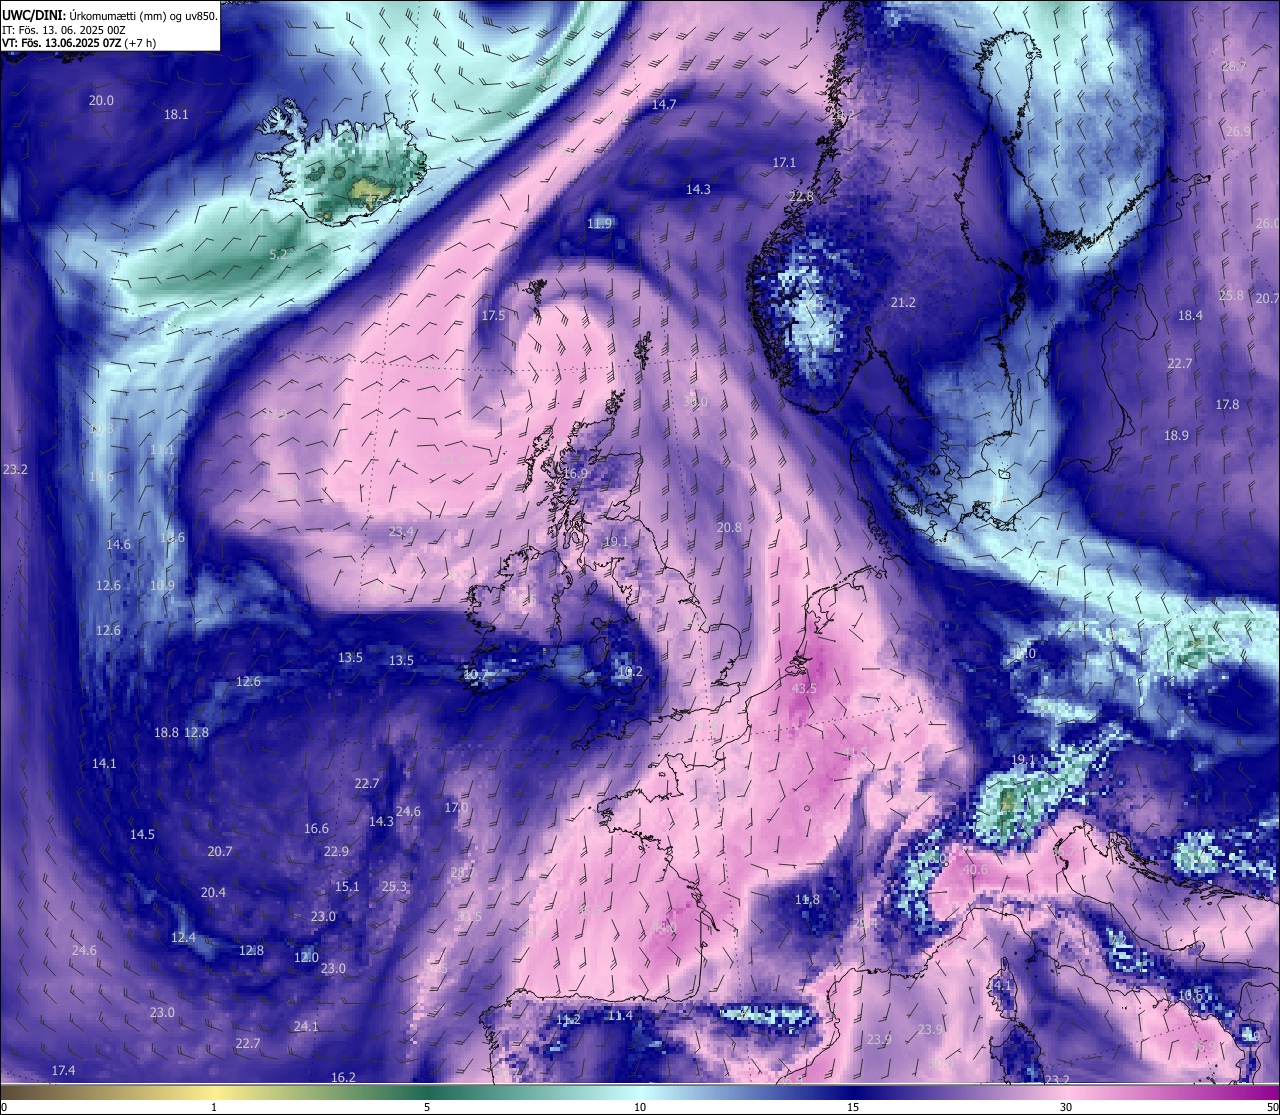This screenshot has height=1115, width=1280.
Task: Select the 18.1 value near Iceland
Action: click(176, 115)
